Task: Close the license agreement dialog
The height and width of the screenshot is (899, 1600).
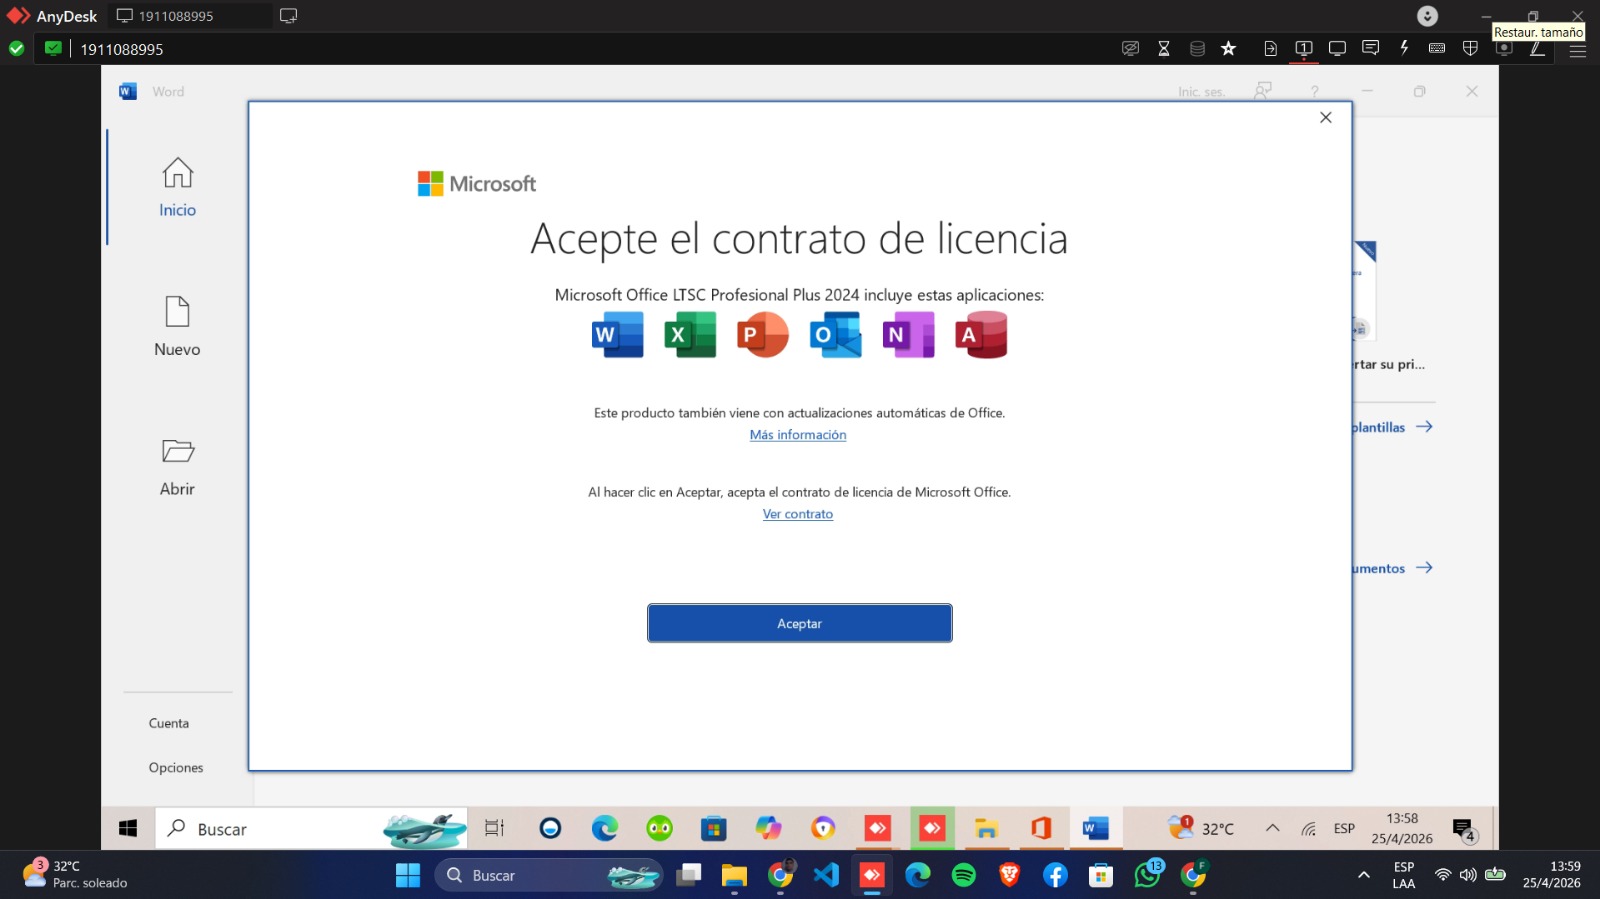Action: pos(1325,118)
